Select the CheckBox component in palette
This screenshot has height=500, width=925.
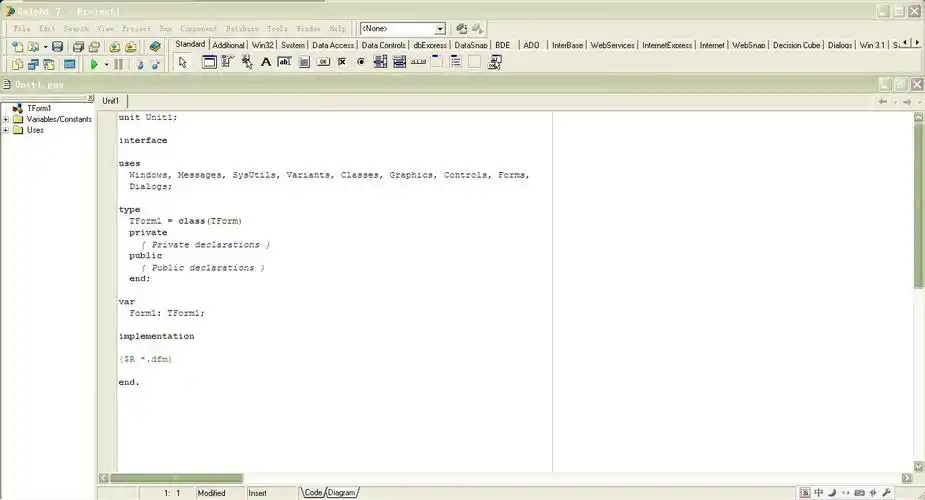(x=342, y=62)
